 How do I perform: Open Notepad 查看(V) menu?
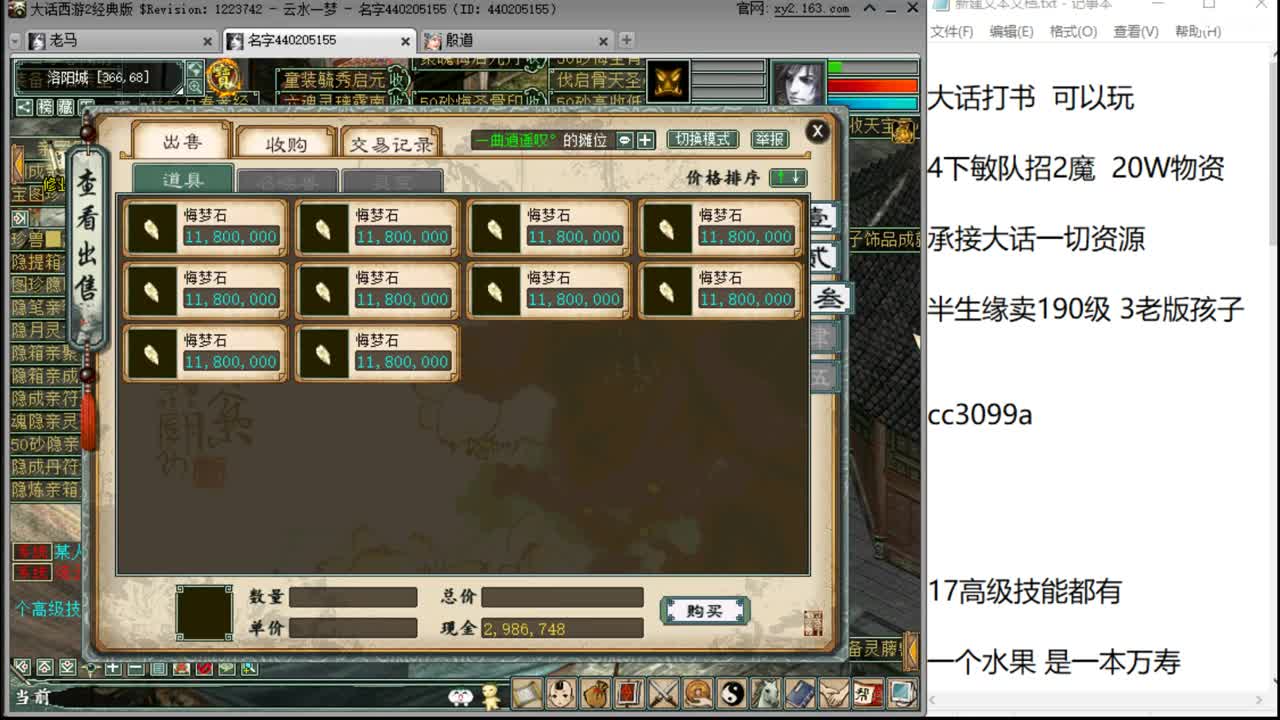1136,32
